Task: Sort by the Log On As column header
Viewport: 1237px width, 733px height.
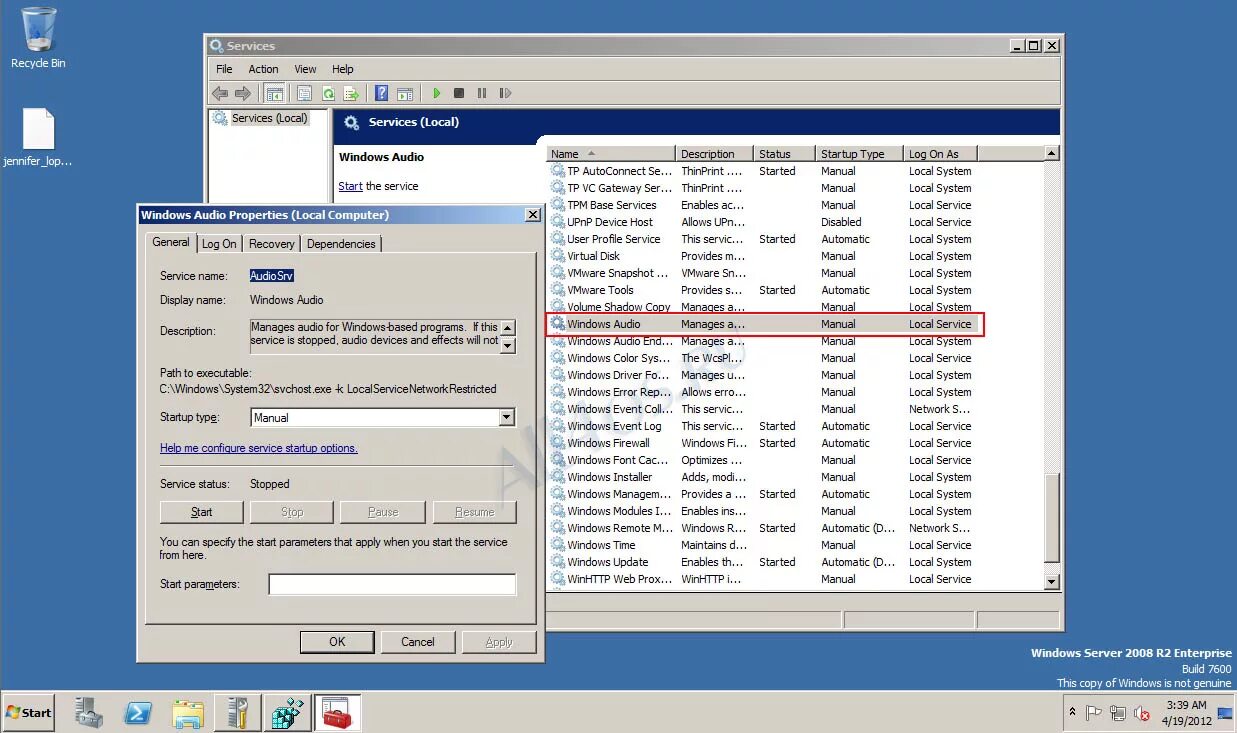Action: click(940, 154)
